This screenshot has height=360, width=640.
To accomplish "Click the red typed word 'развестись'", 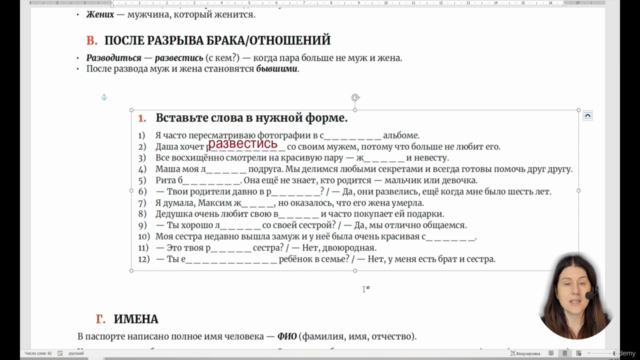I will coord(242,144).
